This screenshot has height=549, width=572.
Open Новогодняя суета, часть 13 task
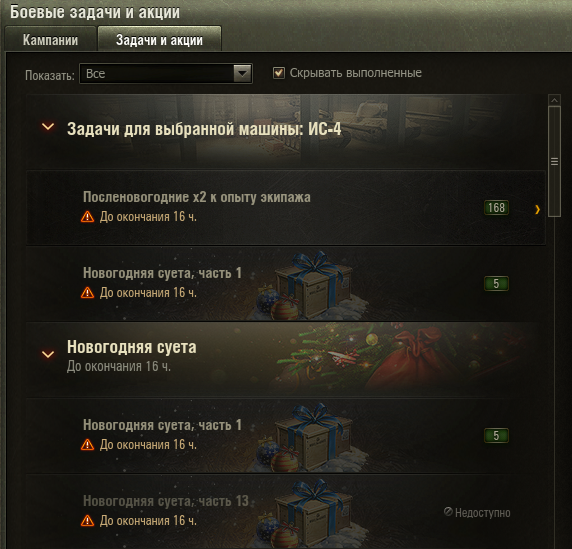click(x=286, y=511)
